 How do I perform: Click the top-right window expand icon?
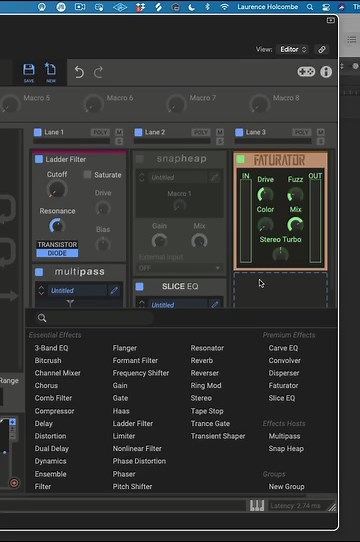click(x=331, y=20)
